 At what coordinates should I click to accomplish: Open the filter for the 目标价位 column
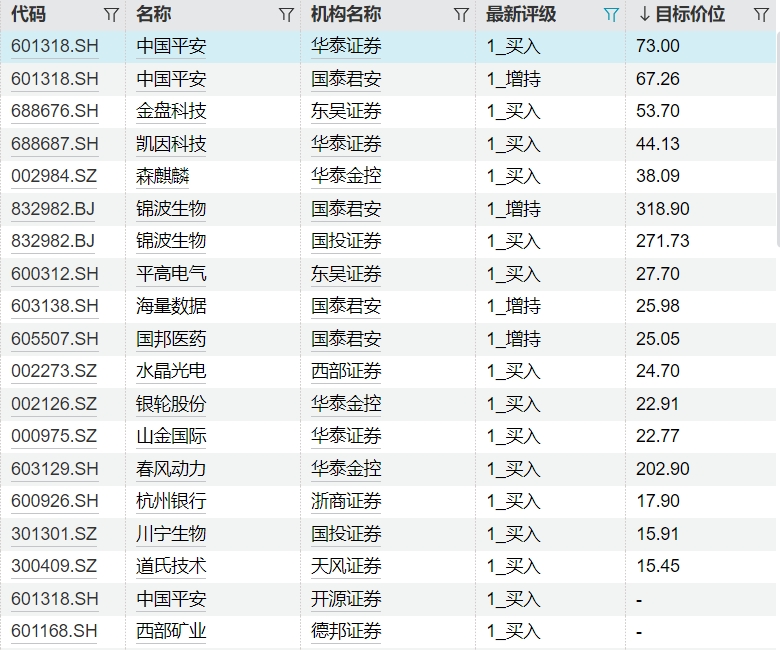click(761, 15)
